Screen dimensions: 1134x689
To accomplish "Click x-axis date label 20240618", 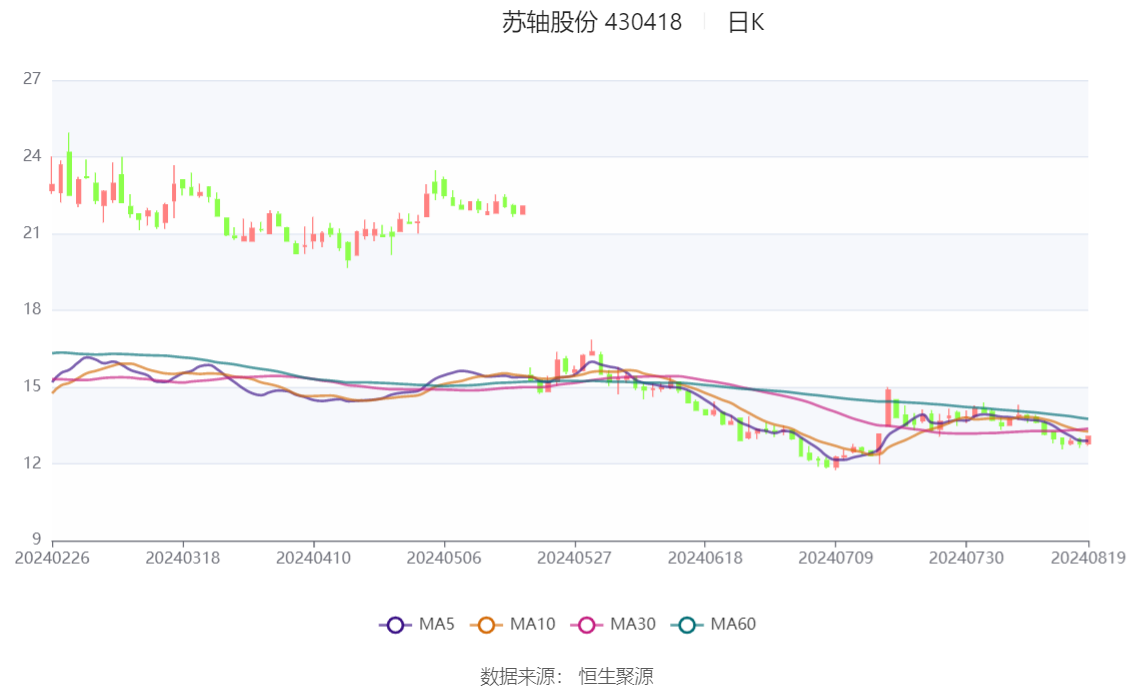I will (705, 558).
